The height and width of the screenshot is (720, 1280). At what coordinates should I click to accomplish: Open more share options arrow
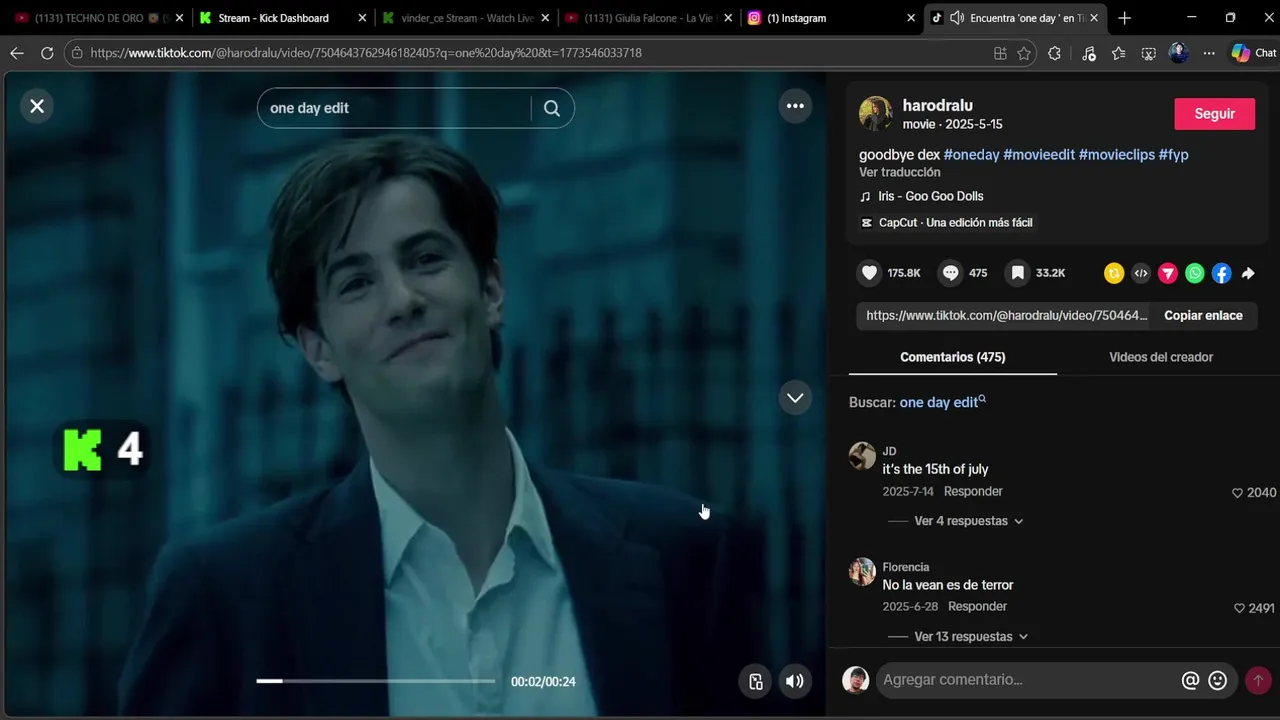coord(1248,273)
